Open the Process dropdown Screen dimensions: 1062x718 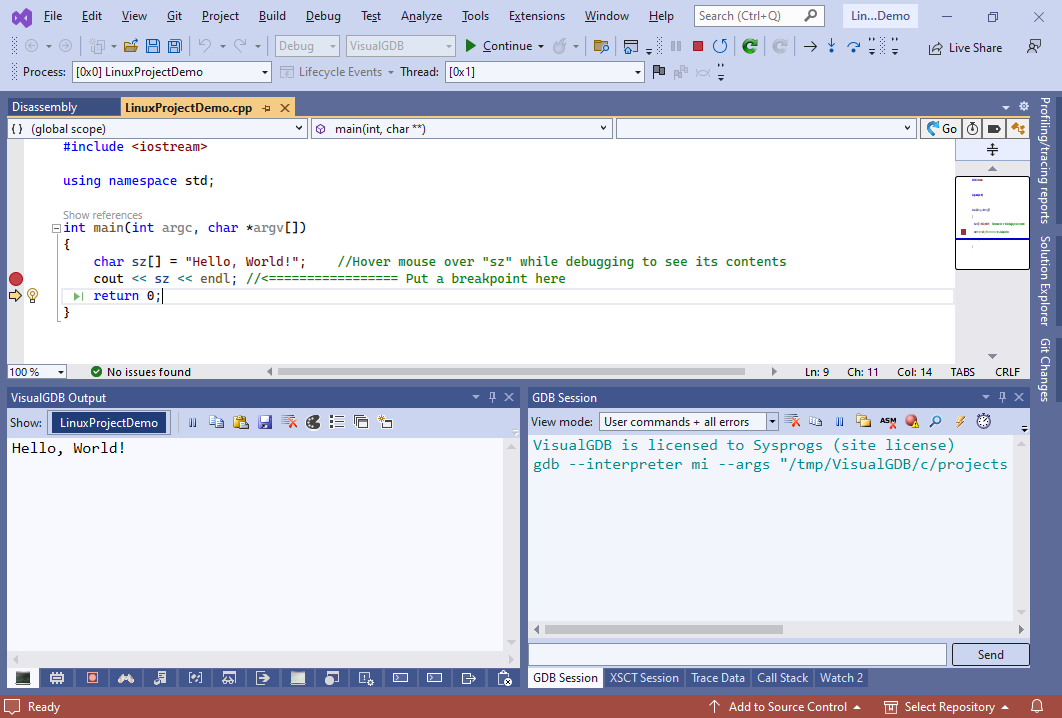264,72
